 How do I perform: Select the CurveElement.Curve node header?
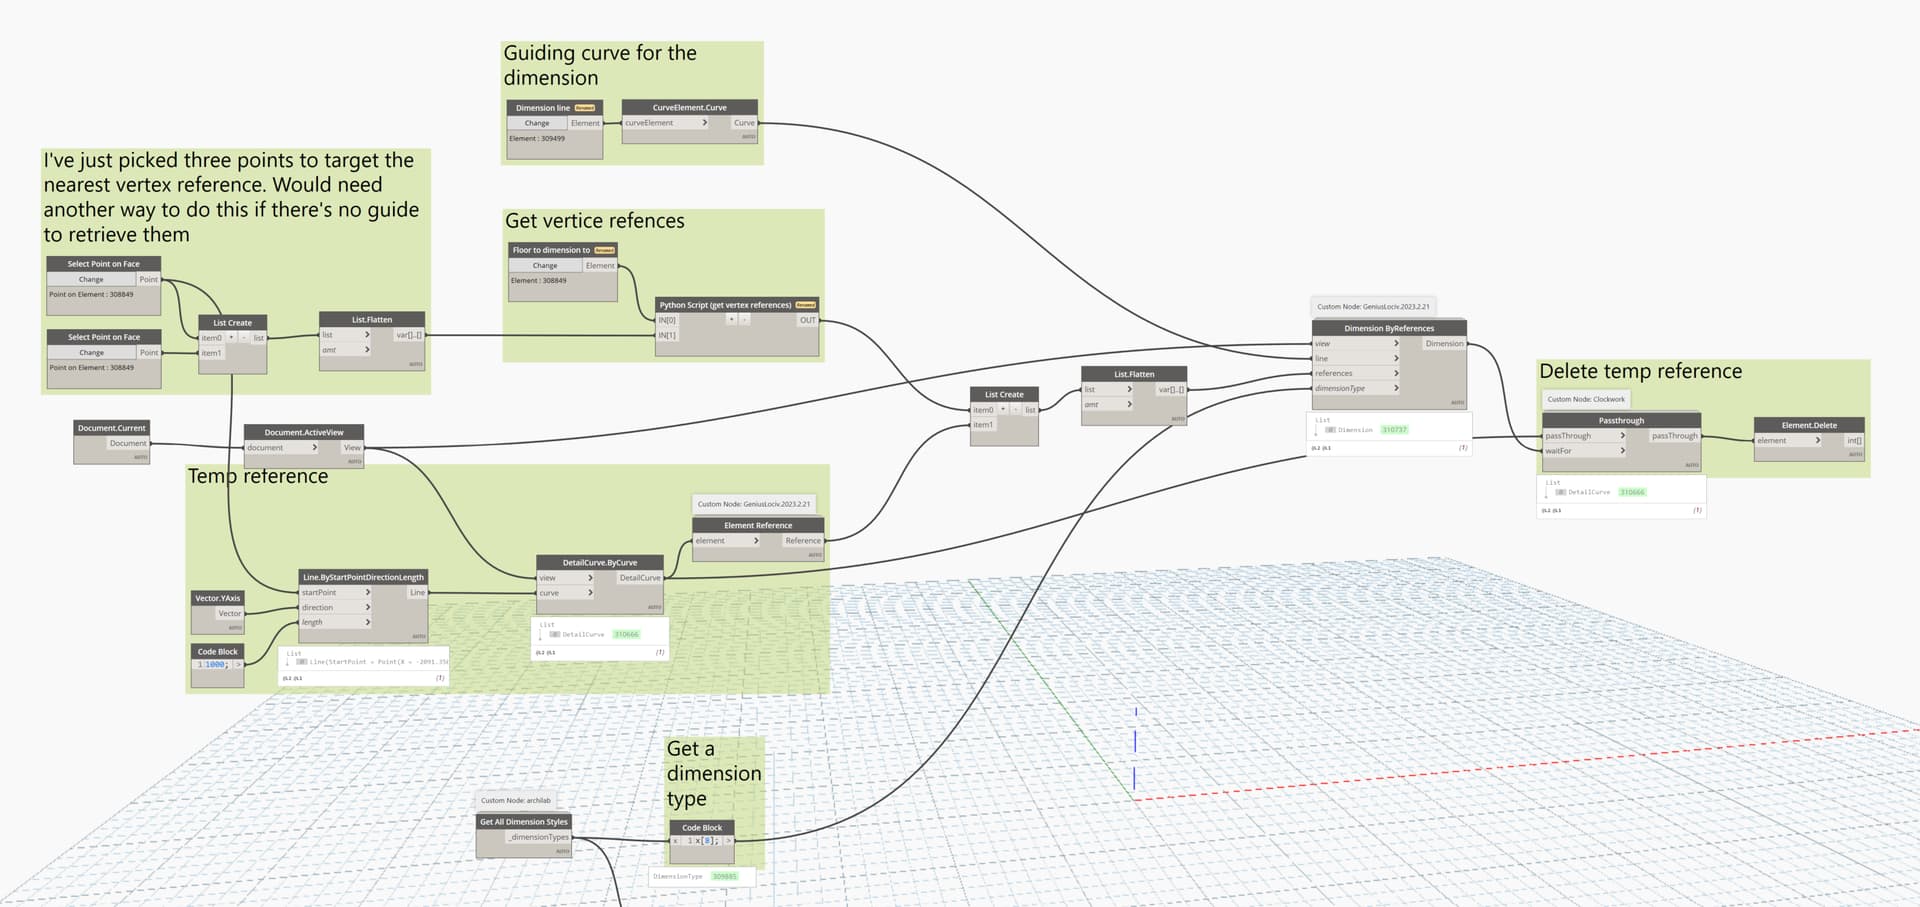(690, 108)
